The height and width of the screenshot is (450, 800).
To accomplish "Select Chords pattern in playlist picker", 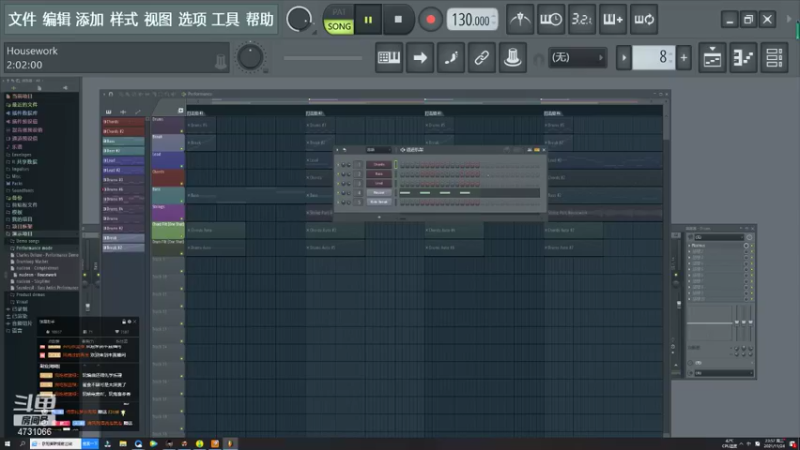I will pos(123,122).
